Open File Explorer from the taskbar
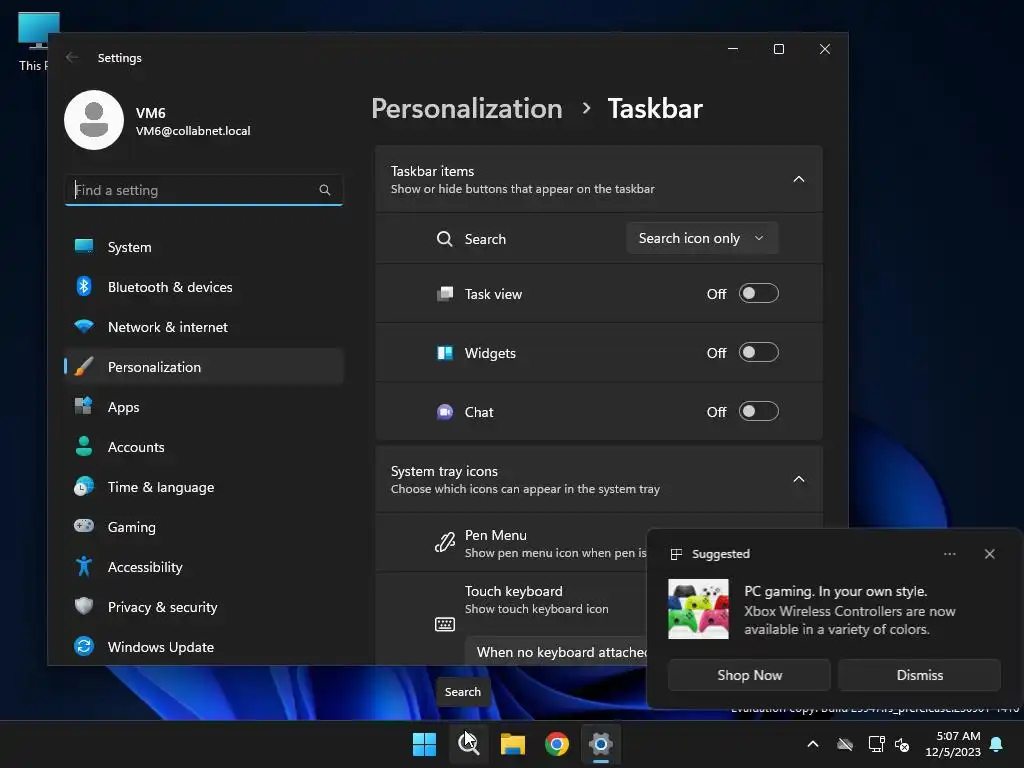Image resolution: width=1024 pixels, height=768 pixels. tap(513, 744)
